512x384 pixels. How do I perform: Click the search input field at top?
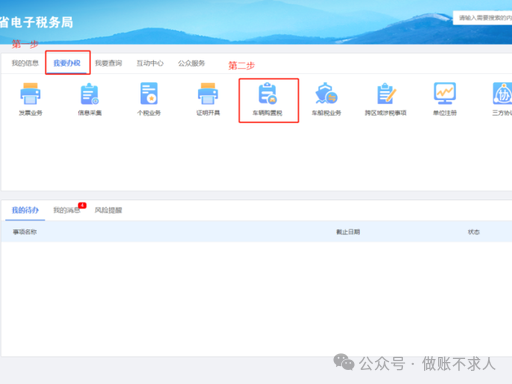pos(482,18)
